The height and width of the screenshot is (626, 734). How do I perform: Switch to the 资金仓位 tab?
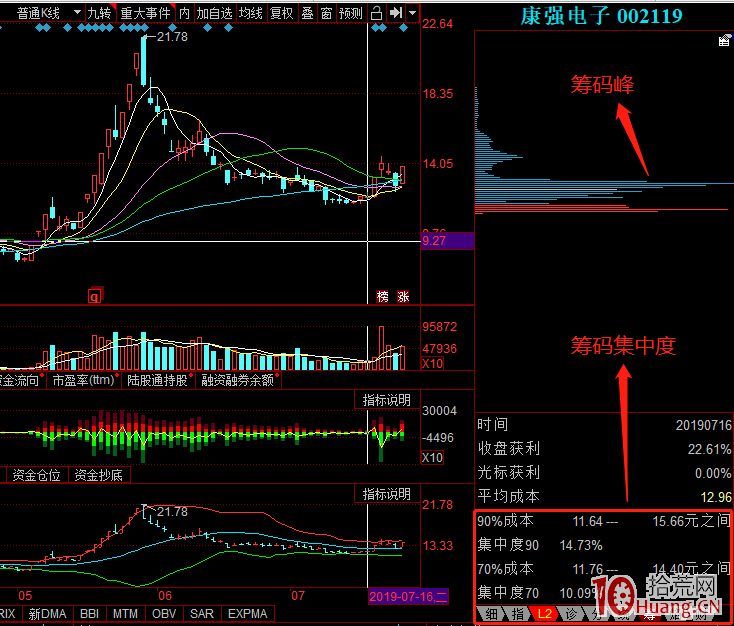[37, 475]
